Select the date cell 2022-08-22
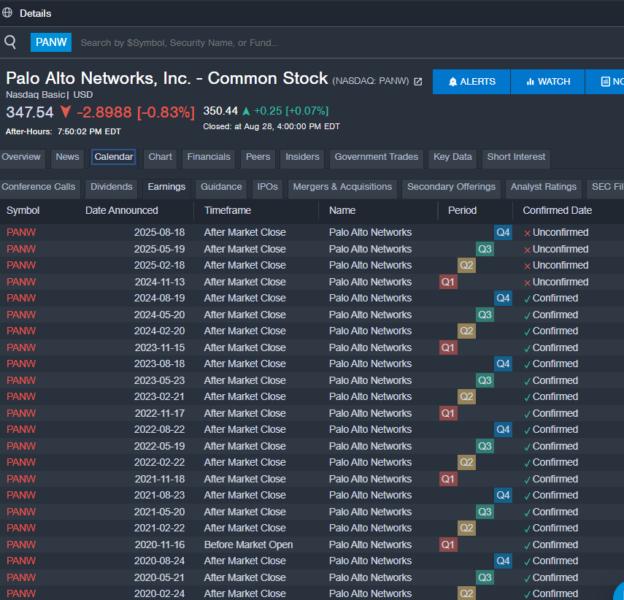The width and height of the screenshot is (624, 600). pyautogui.click(x=159, y=430)
